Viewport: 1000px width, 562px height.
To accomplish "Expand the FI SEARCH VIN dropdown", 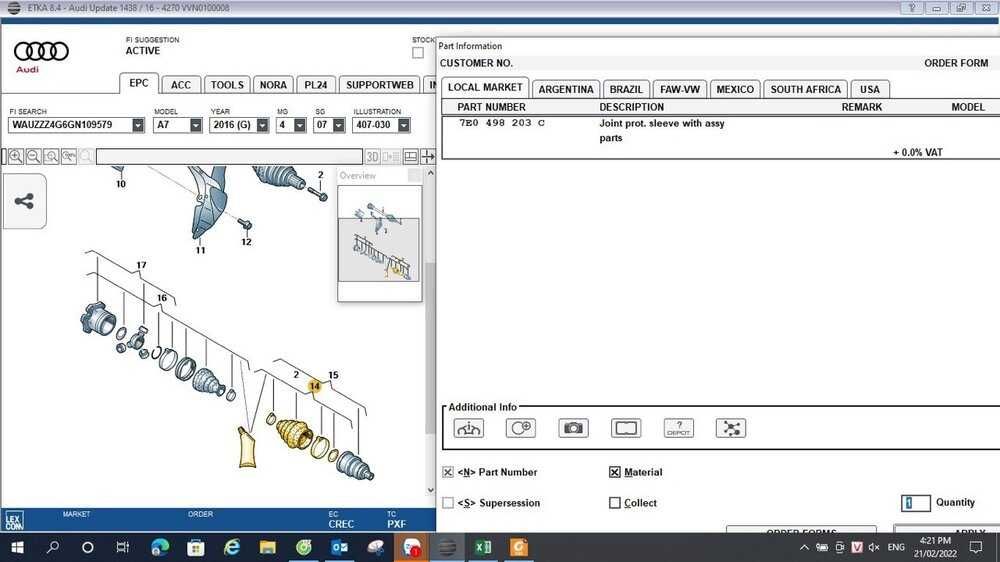I will tap(138, 125).
